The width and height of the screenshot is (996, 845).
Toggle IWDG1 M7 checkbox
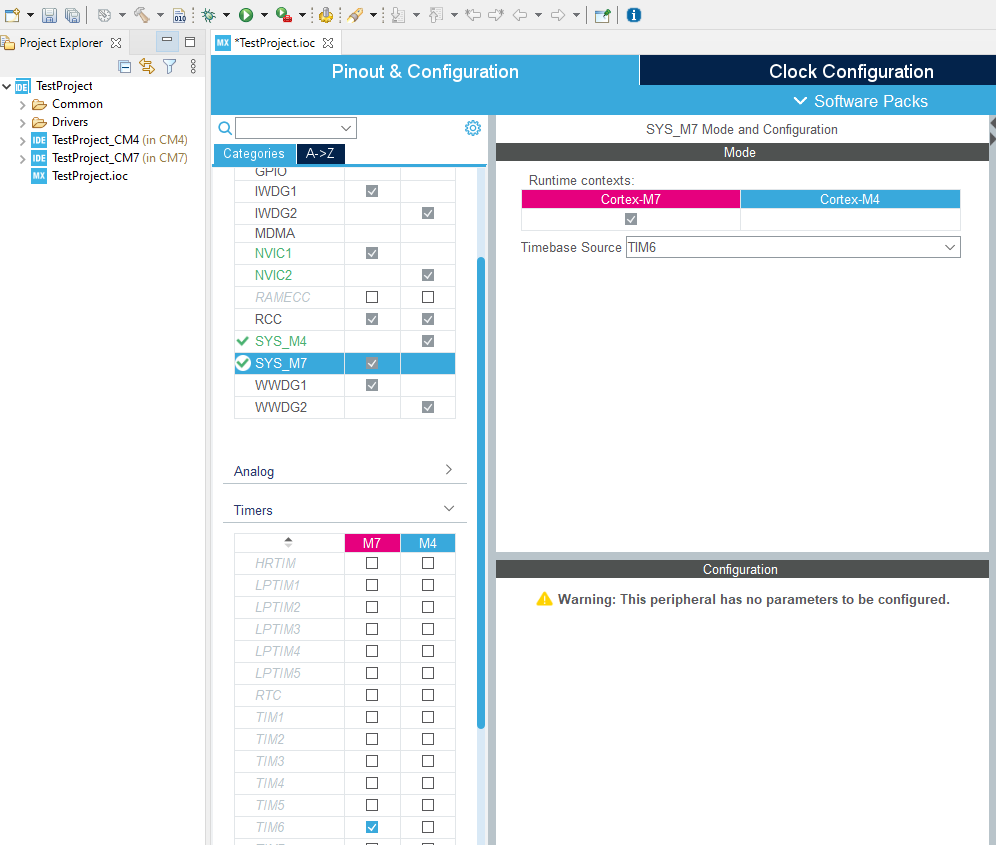372,191
